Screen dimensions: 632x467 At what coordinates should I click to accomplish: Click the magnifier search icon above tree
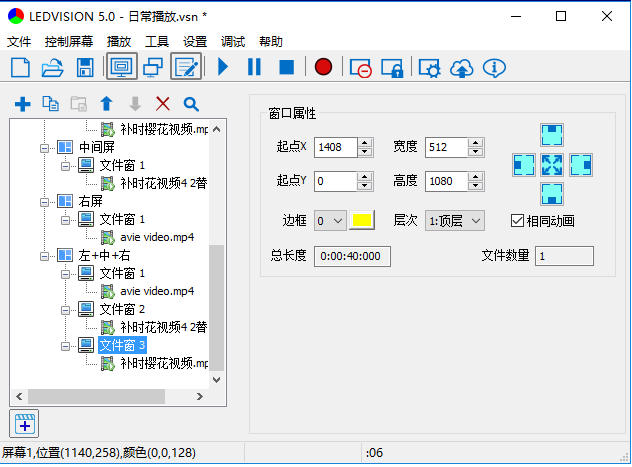pyautogui.click(x=191, y=104)
